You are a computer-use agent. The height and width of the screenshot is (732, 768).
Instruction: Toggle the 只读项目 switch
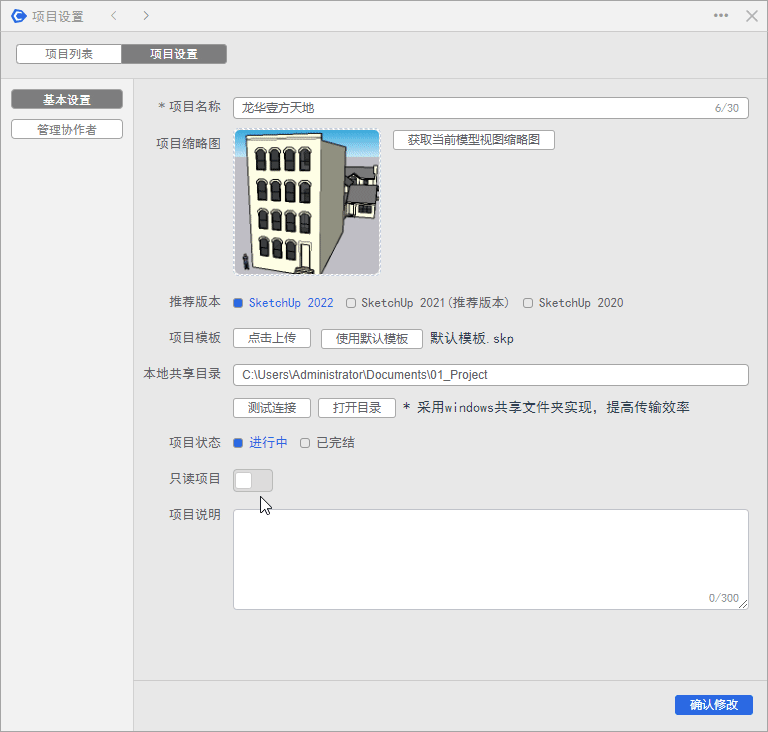(x=252, y=481)
